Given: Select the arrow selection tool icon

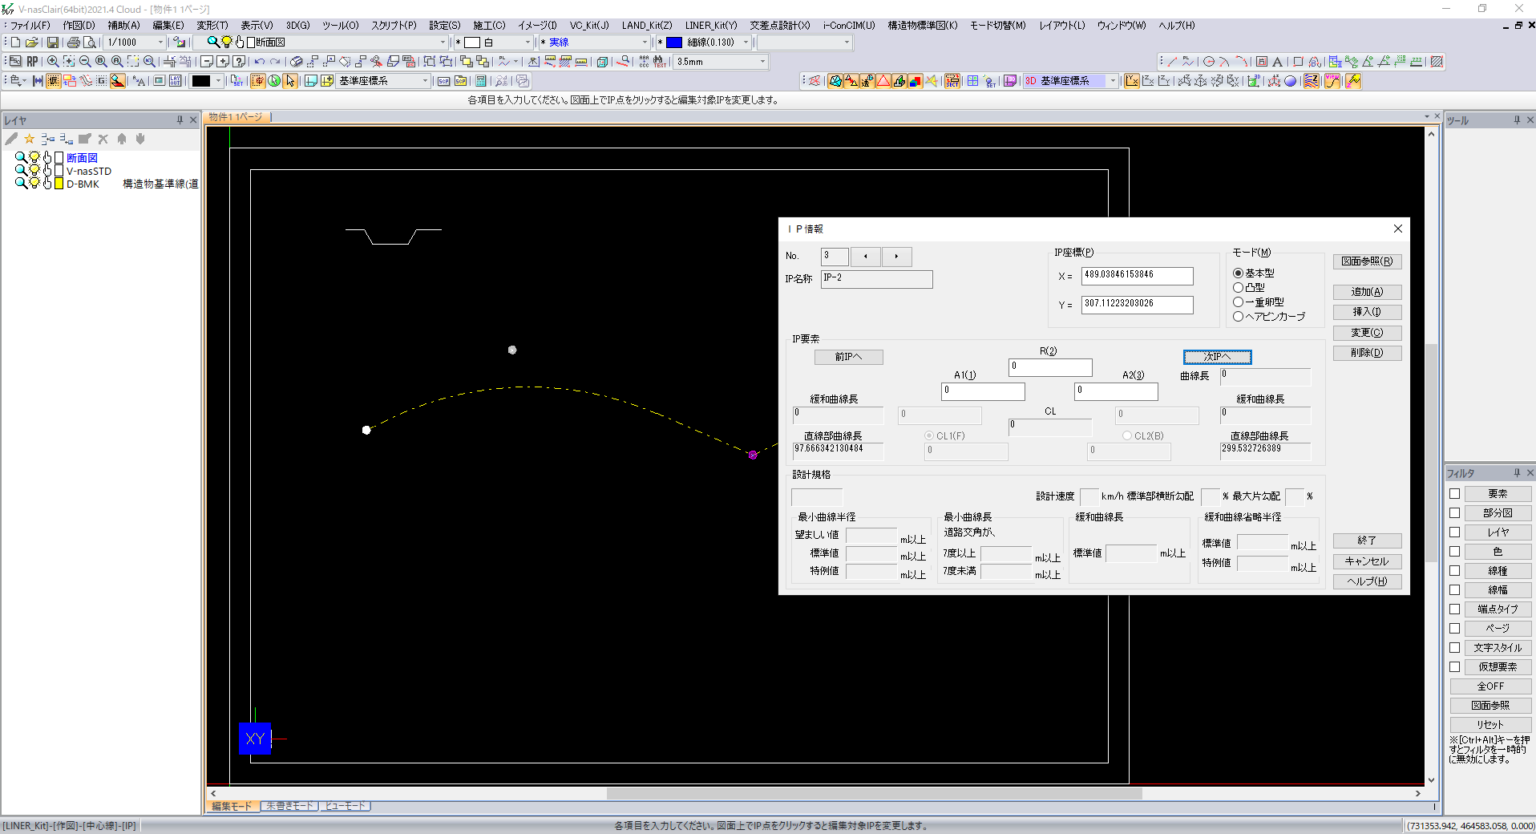Looking at the screenshot, I should coord(291,81).
